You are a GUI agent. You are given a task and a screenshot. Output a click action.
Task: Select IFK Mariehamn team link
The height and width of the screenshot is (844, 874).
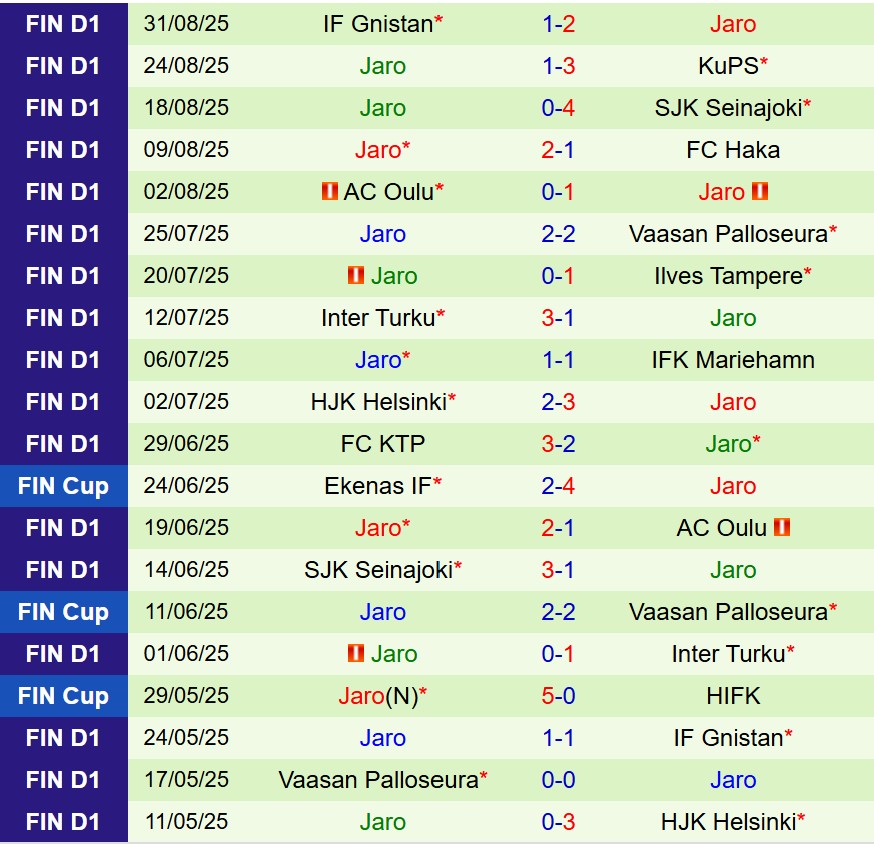click(733, 359)
